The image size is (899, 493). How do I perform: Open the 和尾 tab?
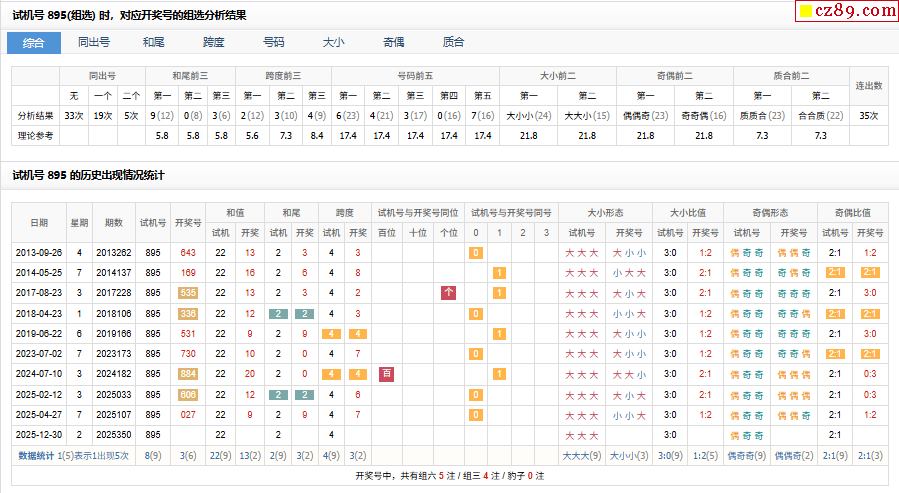[154, 43]
